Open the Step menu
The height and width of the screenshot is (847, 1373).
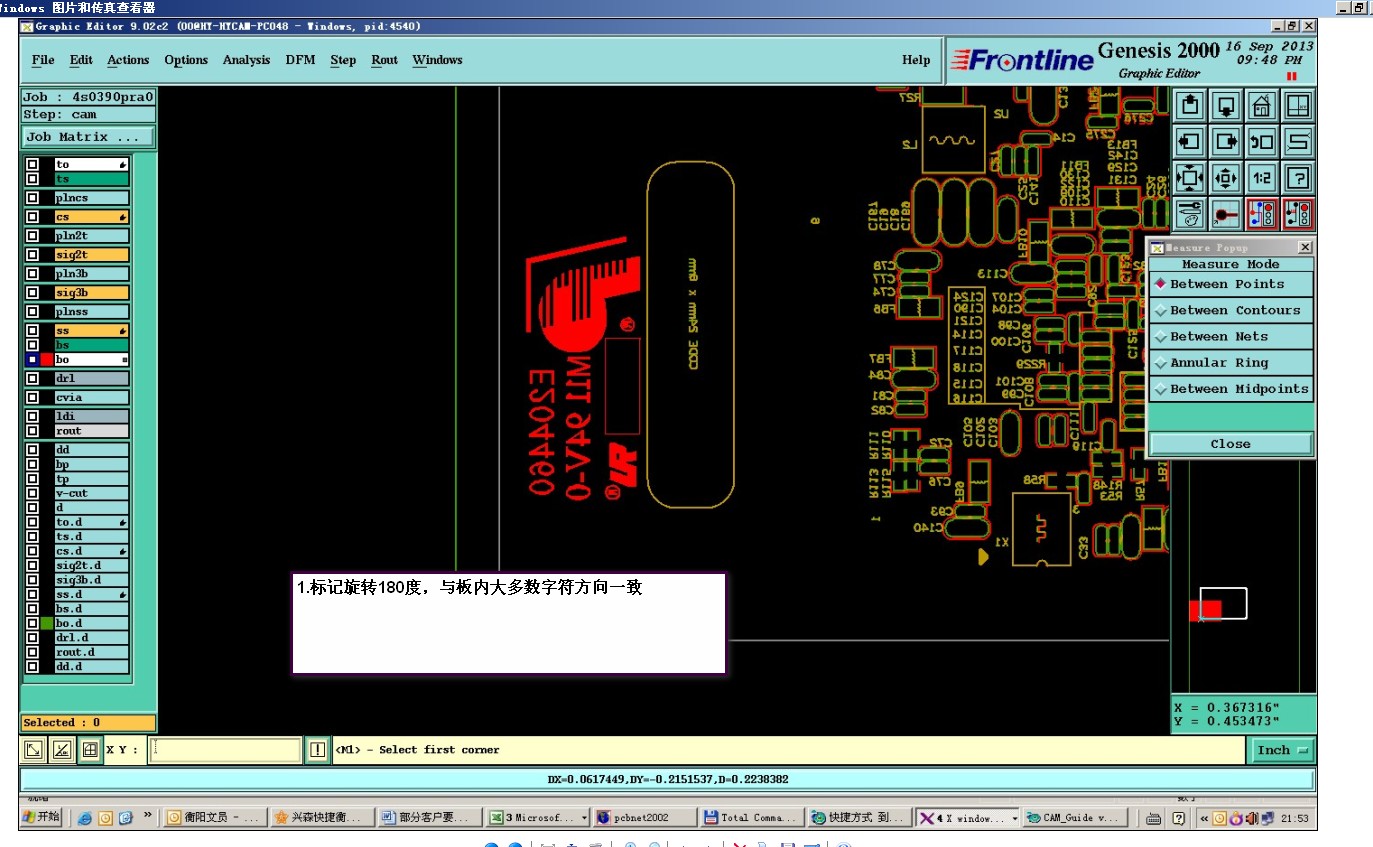[343, 60]
